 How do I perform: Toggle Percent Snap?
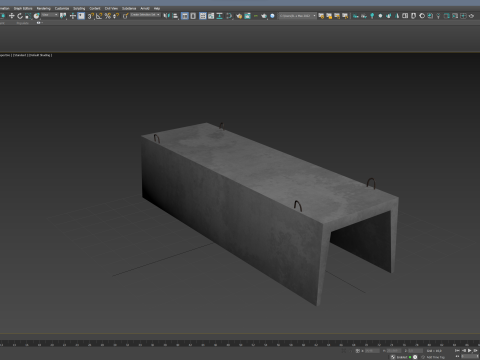coord(108,16)
